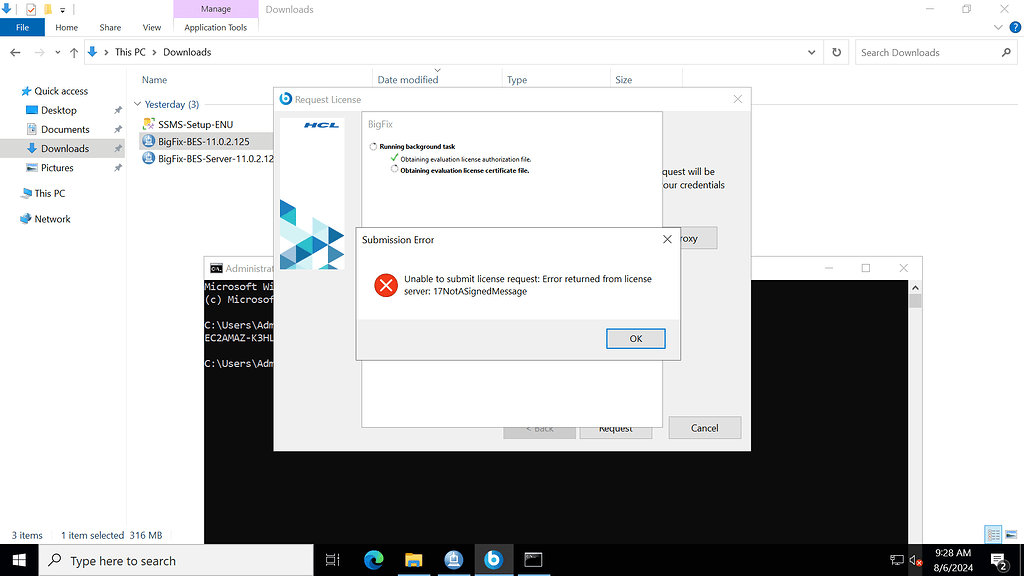Click the BigFix icon in the taskbar

493,560
